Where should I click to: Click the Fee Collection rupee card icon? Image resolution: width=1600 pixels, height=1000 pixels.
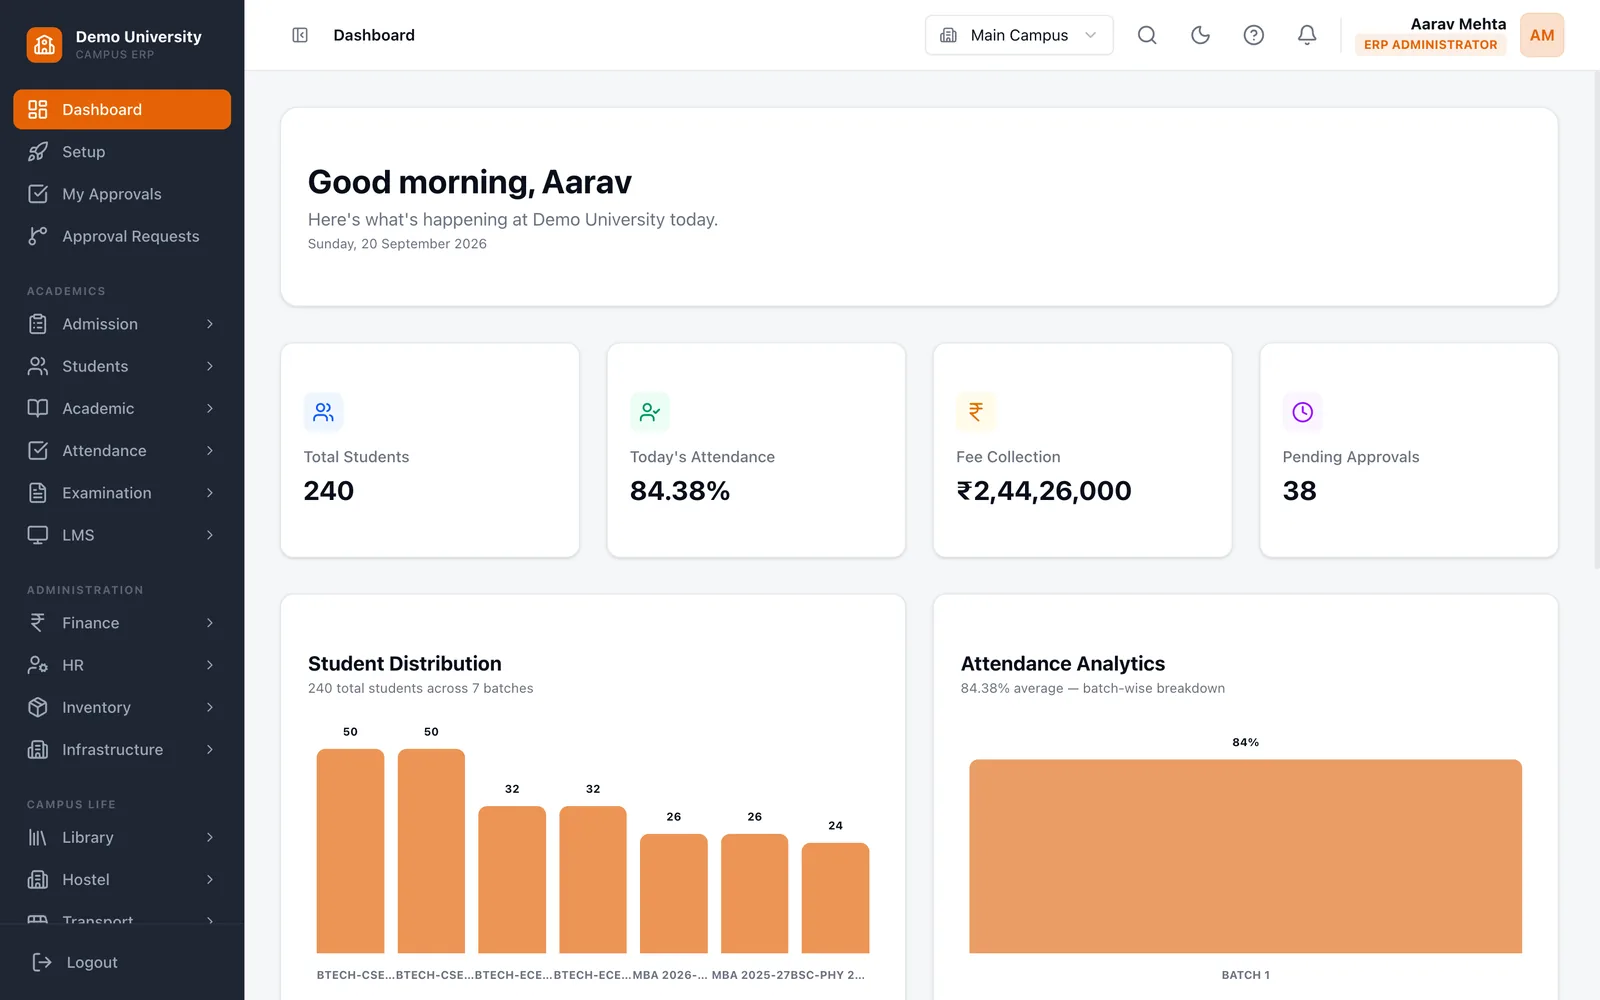[x=976, y=412]
